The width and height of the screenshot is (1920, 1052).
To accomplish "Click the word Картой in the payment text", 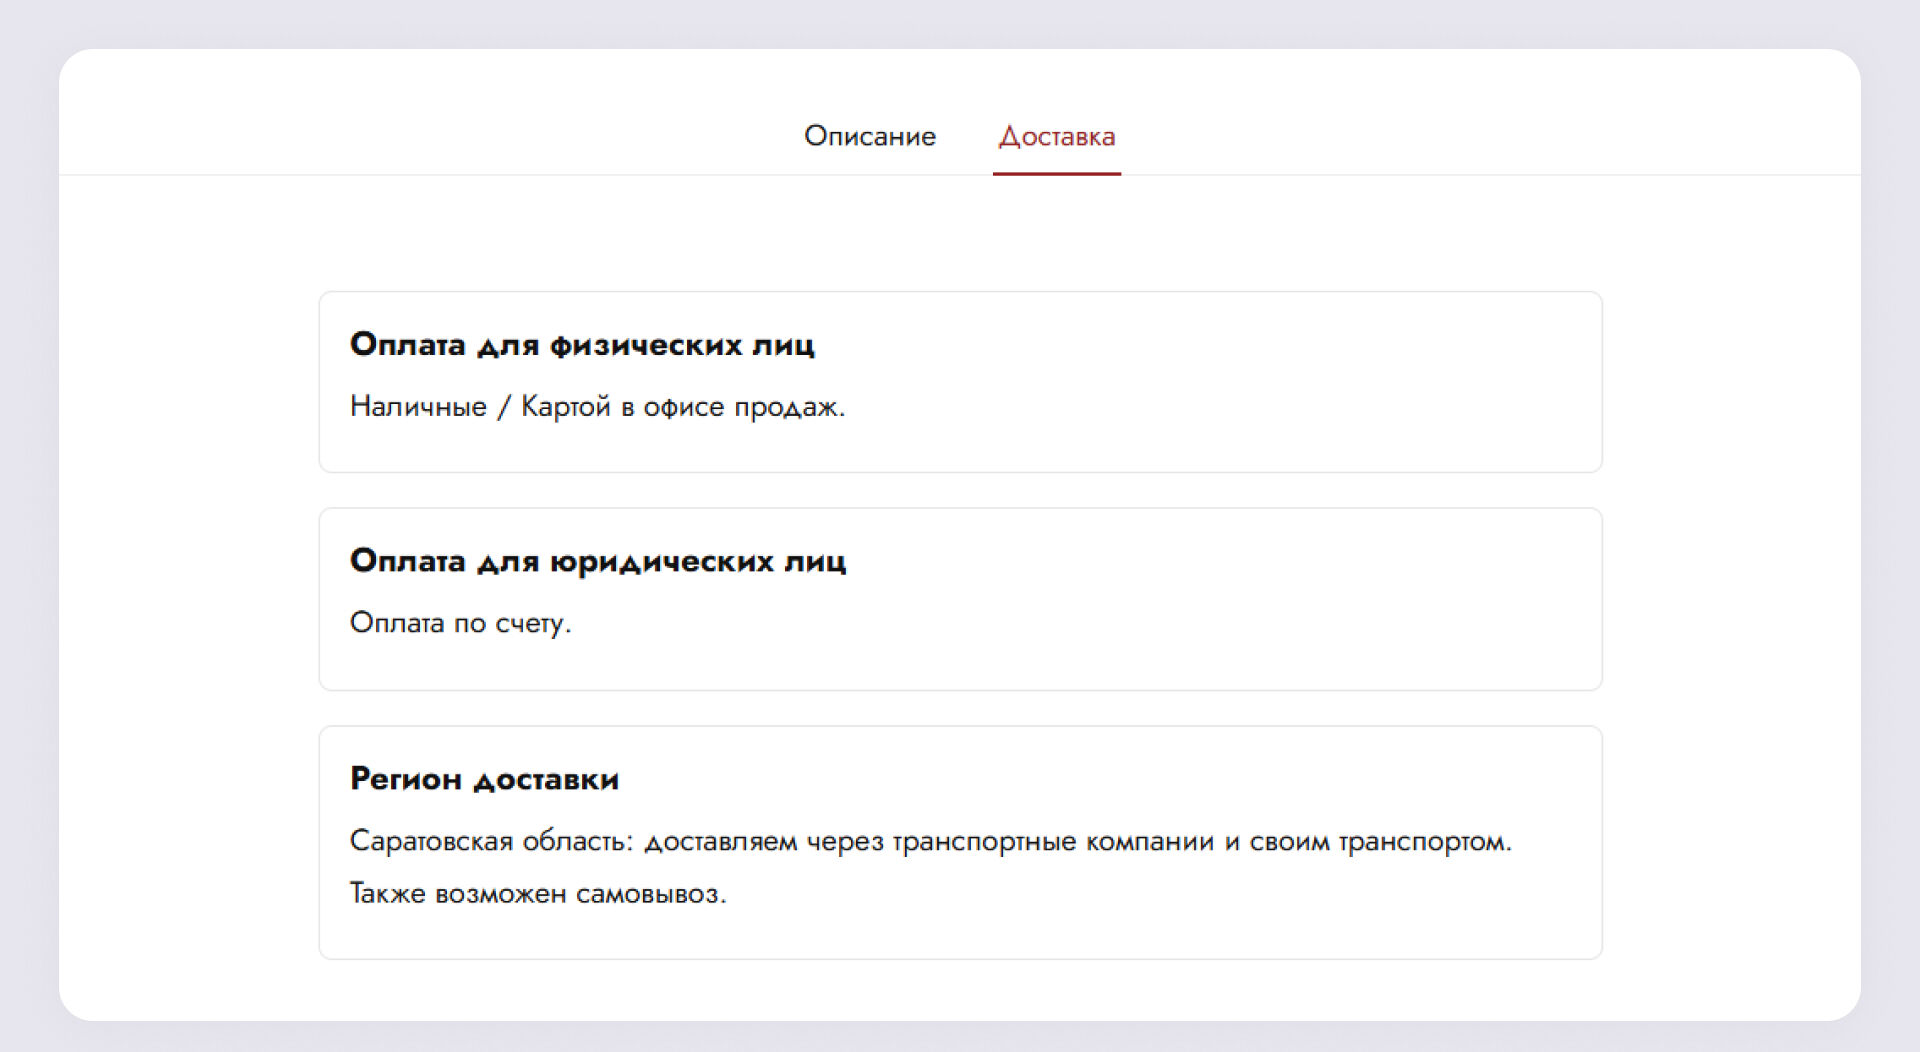I will click(565, 407).
